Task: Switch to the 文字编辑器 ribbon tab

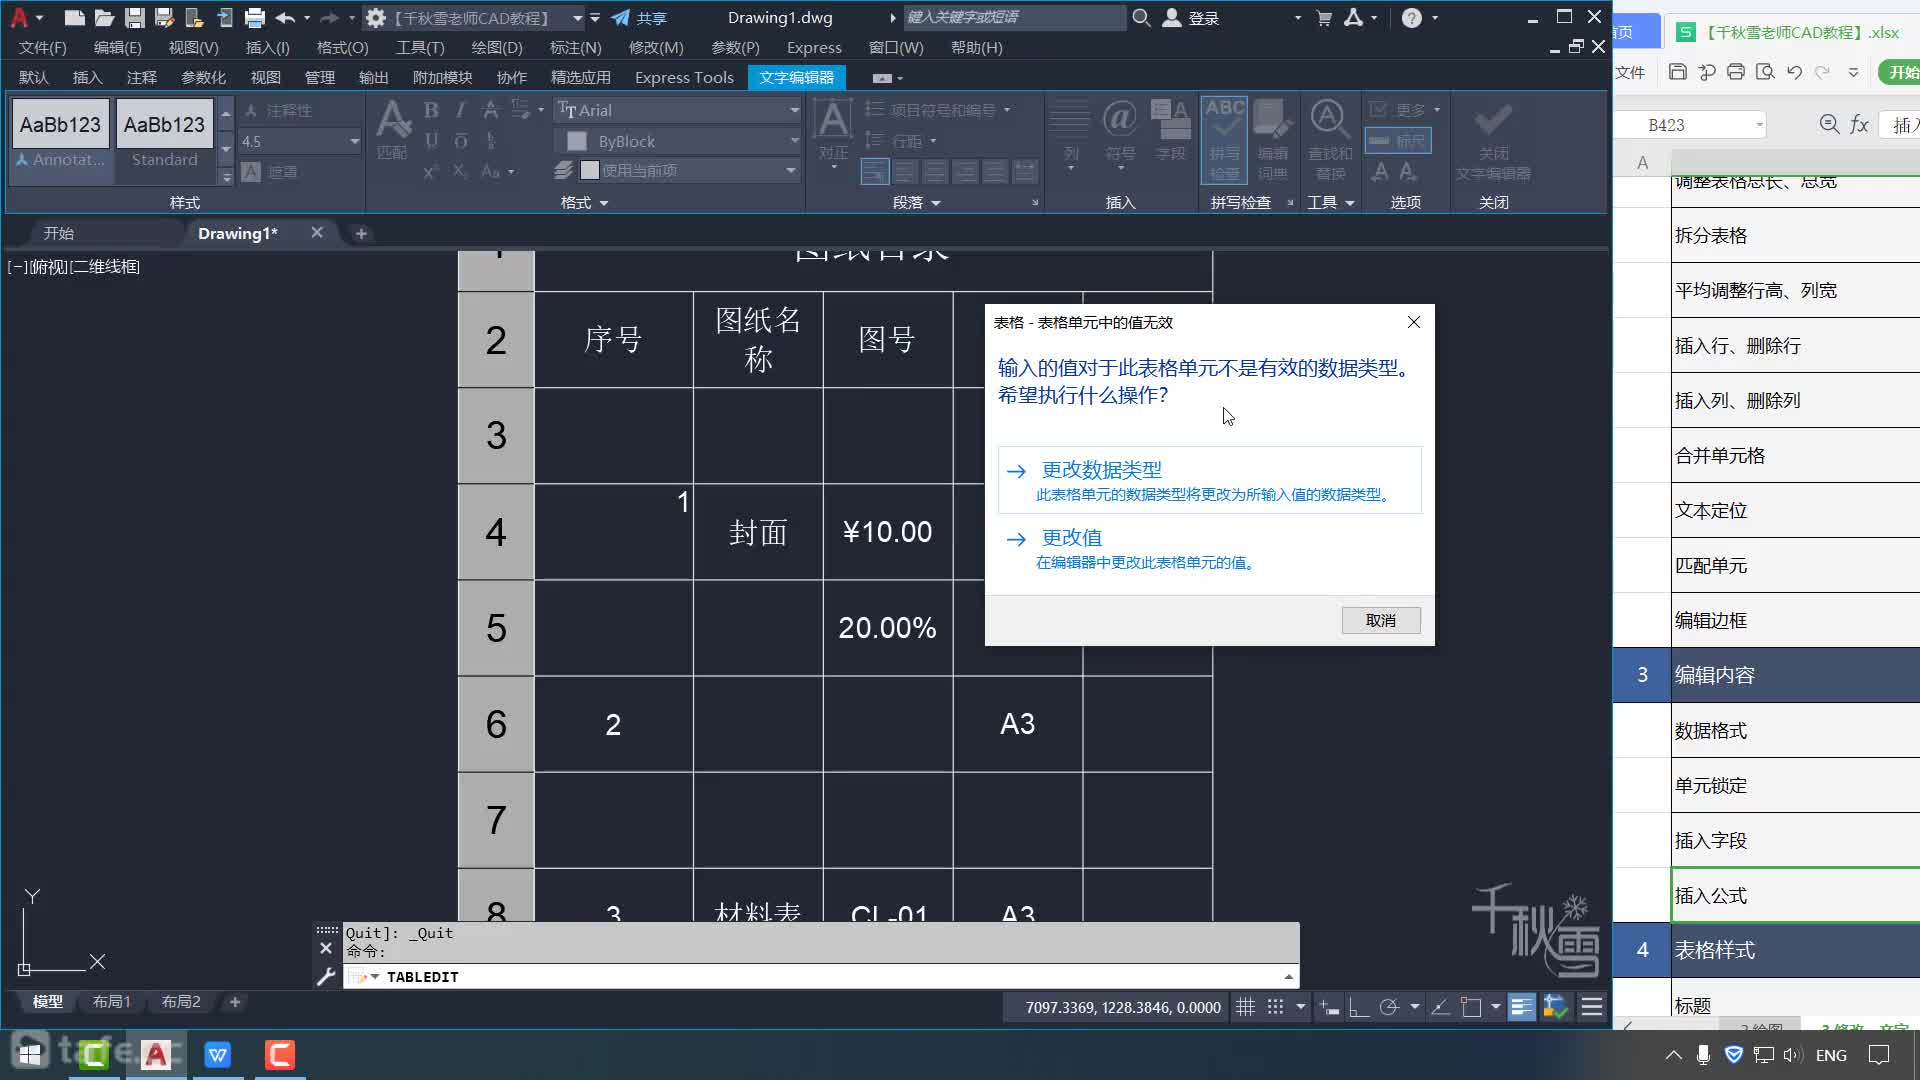Action: click(x=796, y=77)
